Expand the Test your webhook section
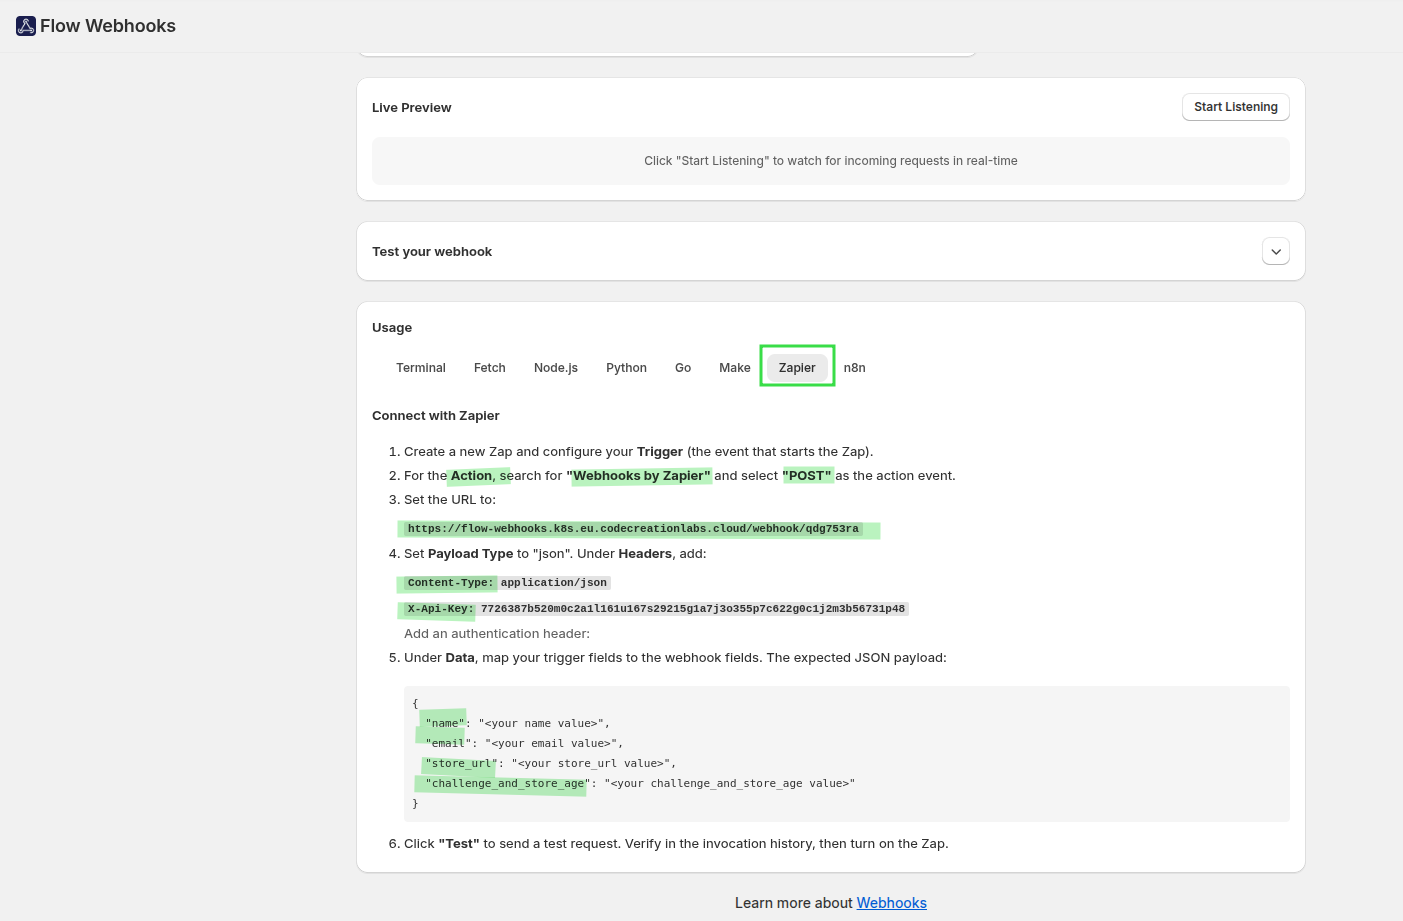The width and height of the screenshot is (1403, 921). pyautogui.click(x=1275, y=252)
